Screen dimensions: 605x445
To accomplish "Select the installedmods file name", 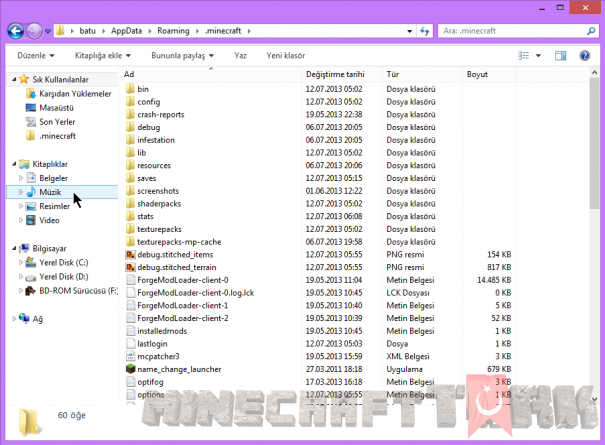I will coord(162,331).
